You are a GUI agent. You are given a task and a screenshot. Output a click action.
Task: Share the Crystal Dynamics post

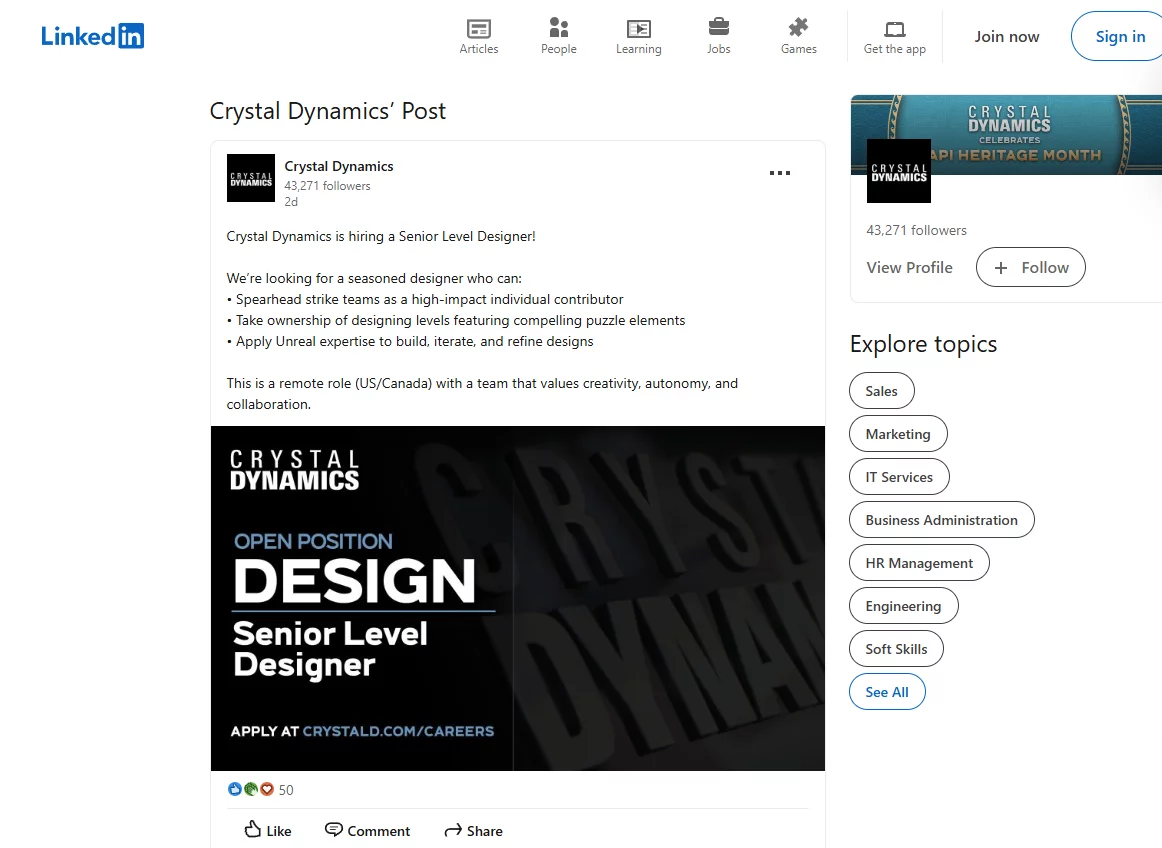(x=474, y=830)
